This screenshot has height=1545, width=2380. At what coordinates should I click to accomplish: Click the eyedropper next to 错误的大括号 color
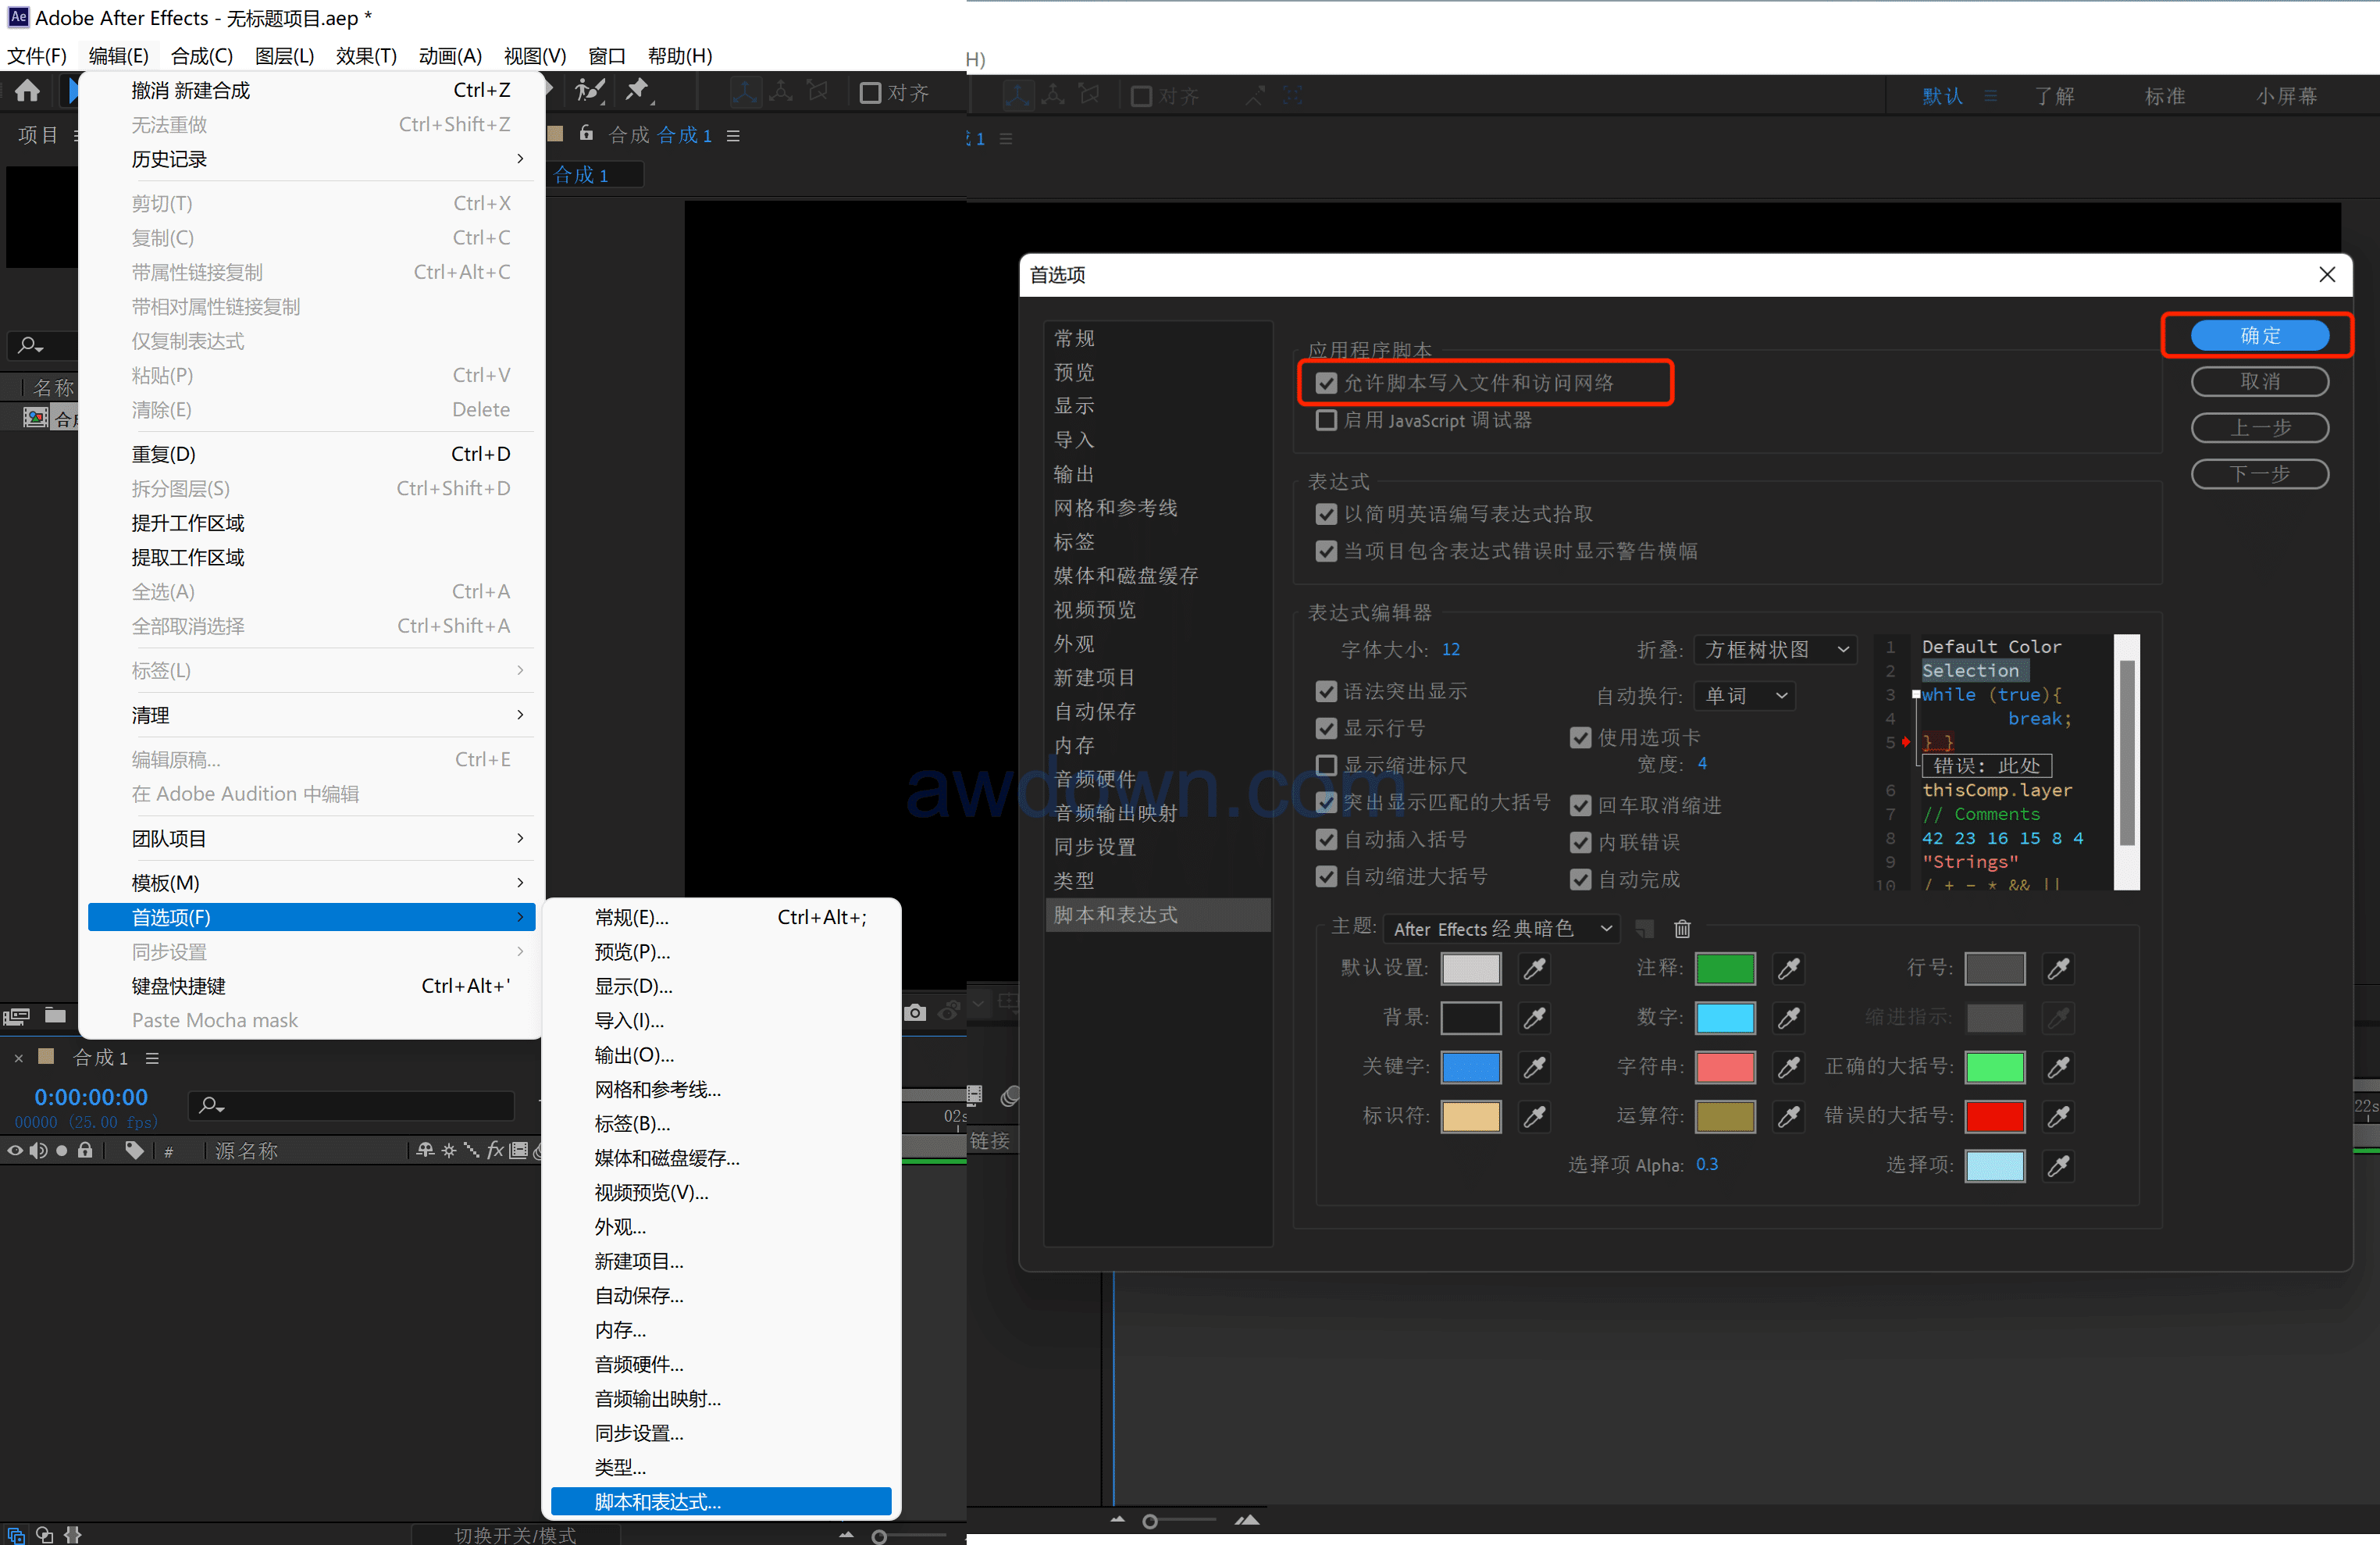(2058, 1116)
